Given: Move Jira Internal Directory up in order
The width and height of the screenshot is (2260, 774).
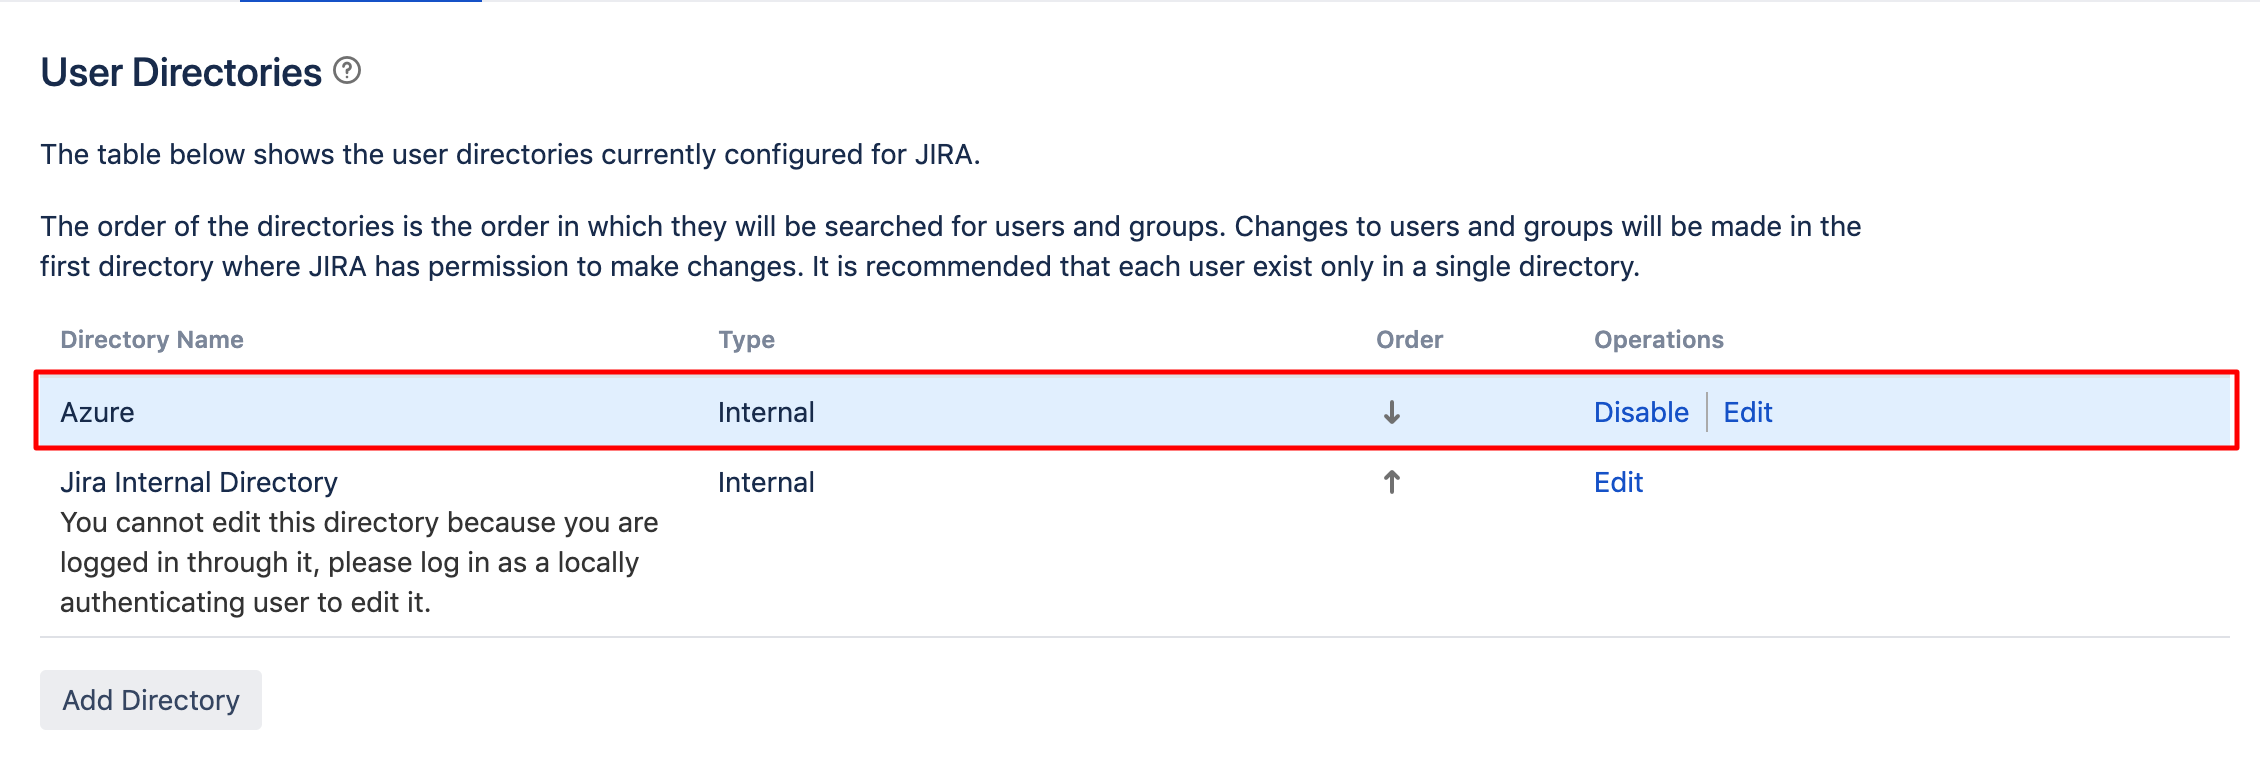Looking at the screenshot, I should [x=1391, y=483].
